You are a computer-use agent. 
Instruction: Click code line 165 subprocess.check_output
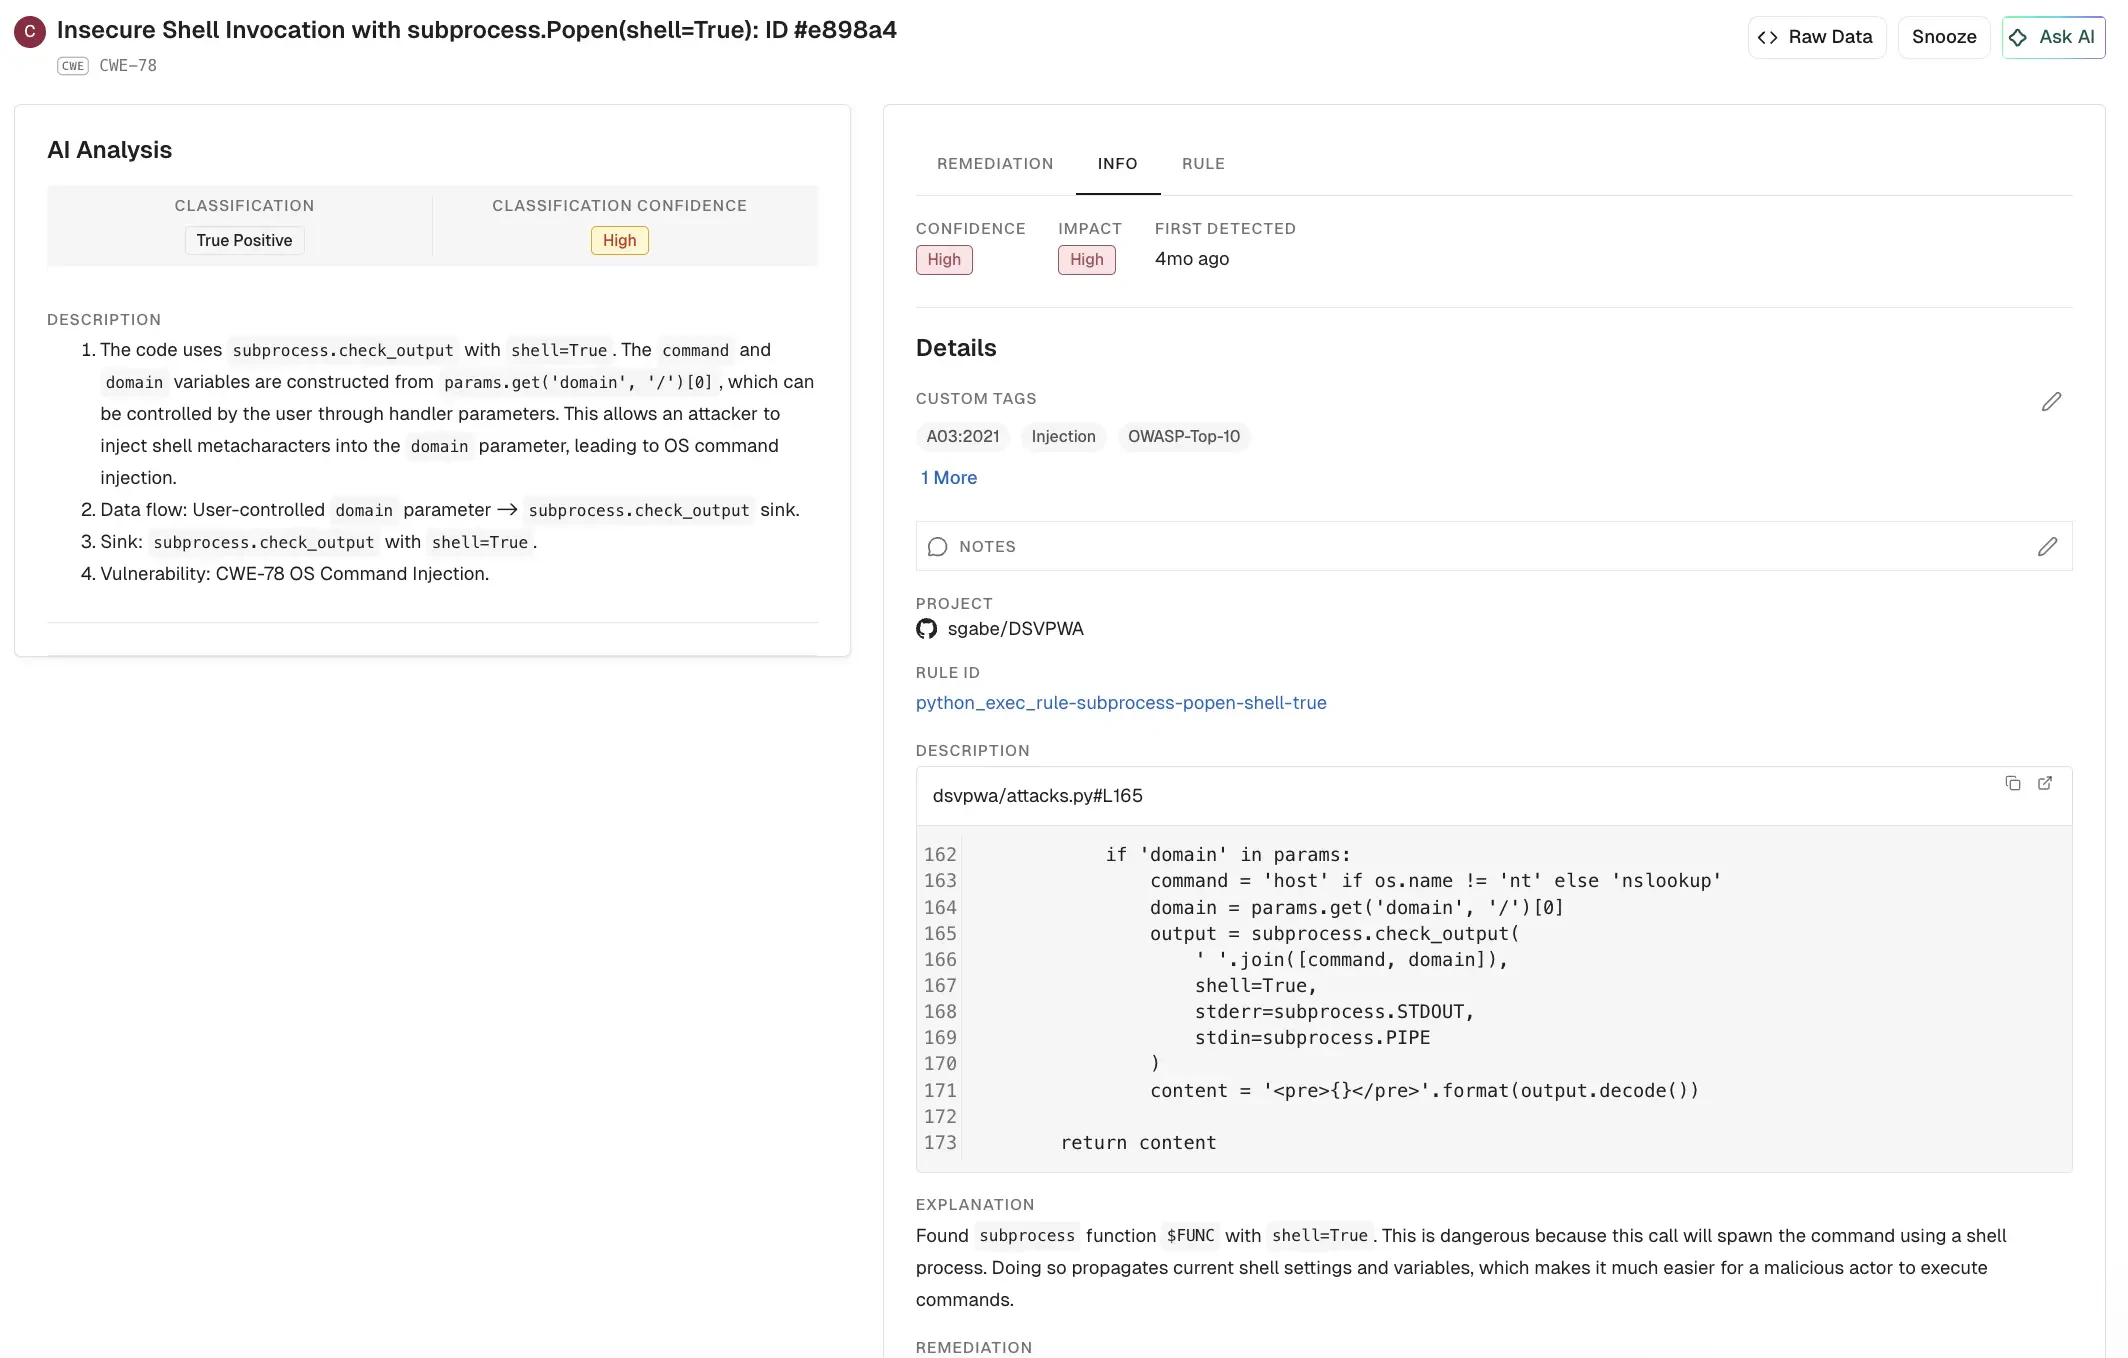(1334, 933)
